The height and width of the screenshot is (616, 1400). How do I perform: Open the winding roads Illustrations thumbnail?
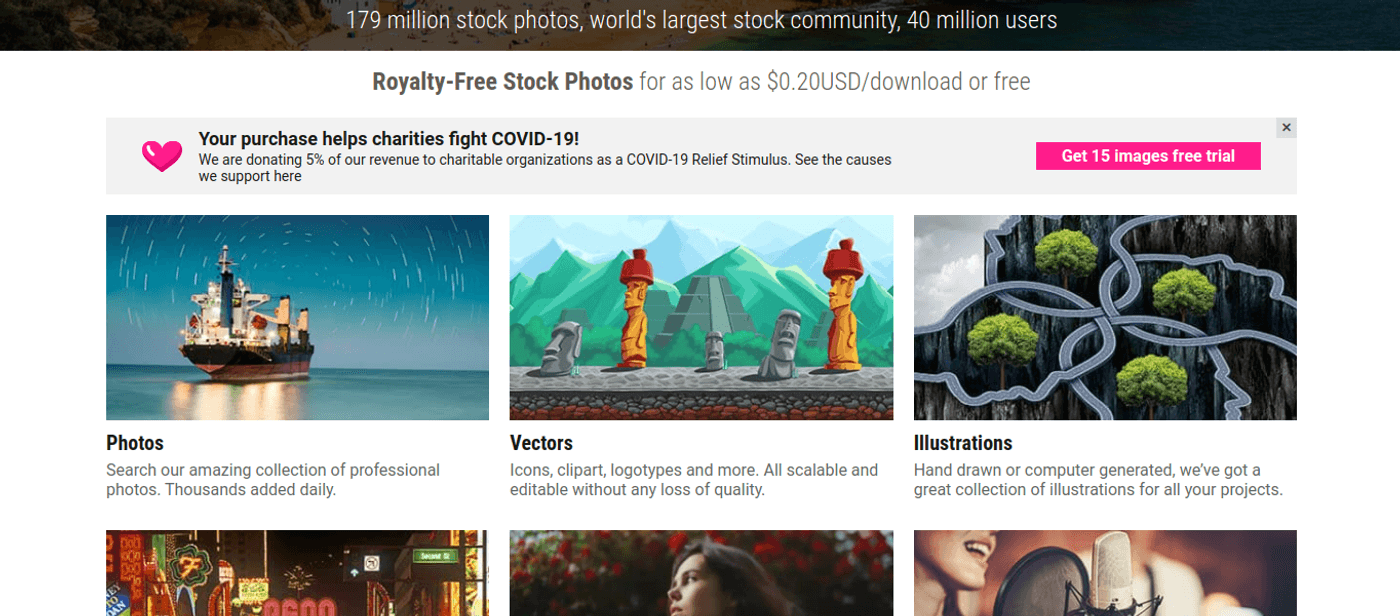(1105, 317)
